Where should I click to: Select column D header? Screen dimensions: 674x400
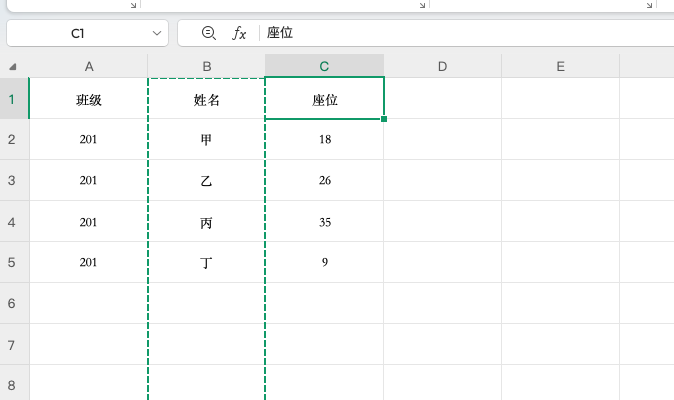point(442,67)
